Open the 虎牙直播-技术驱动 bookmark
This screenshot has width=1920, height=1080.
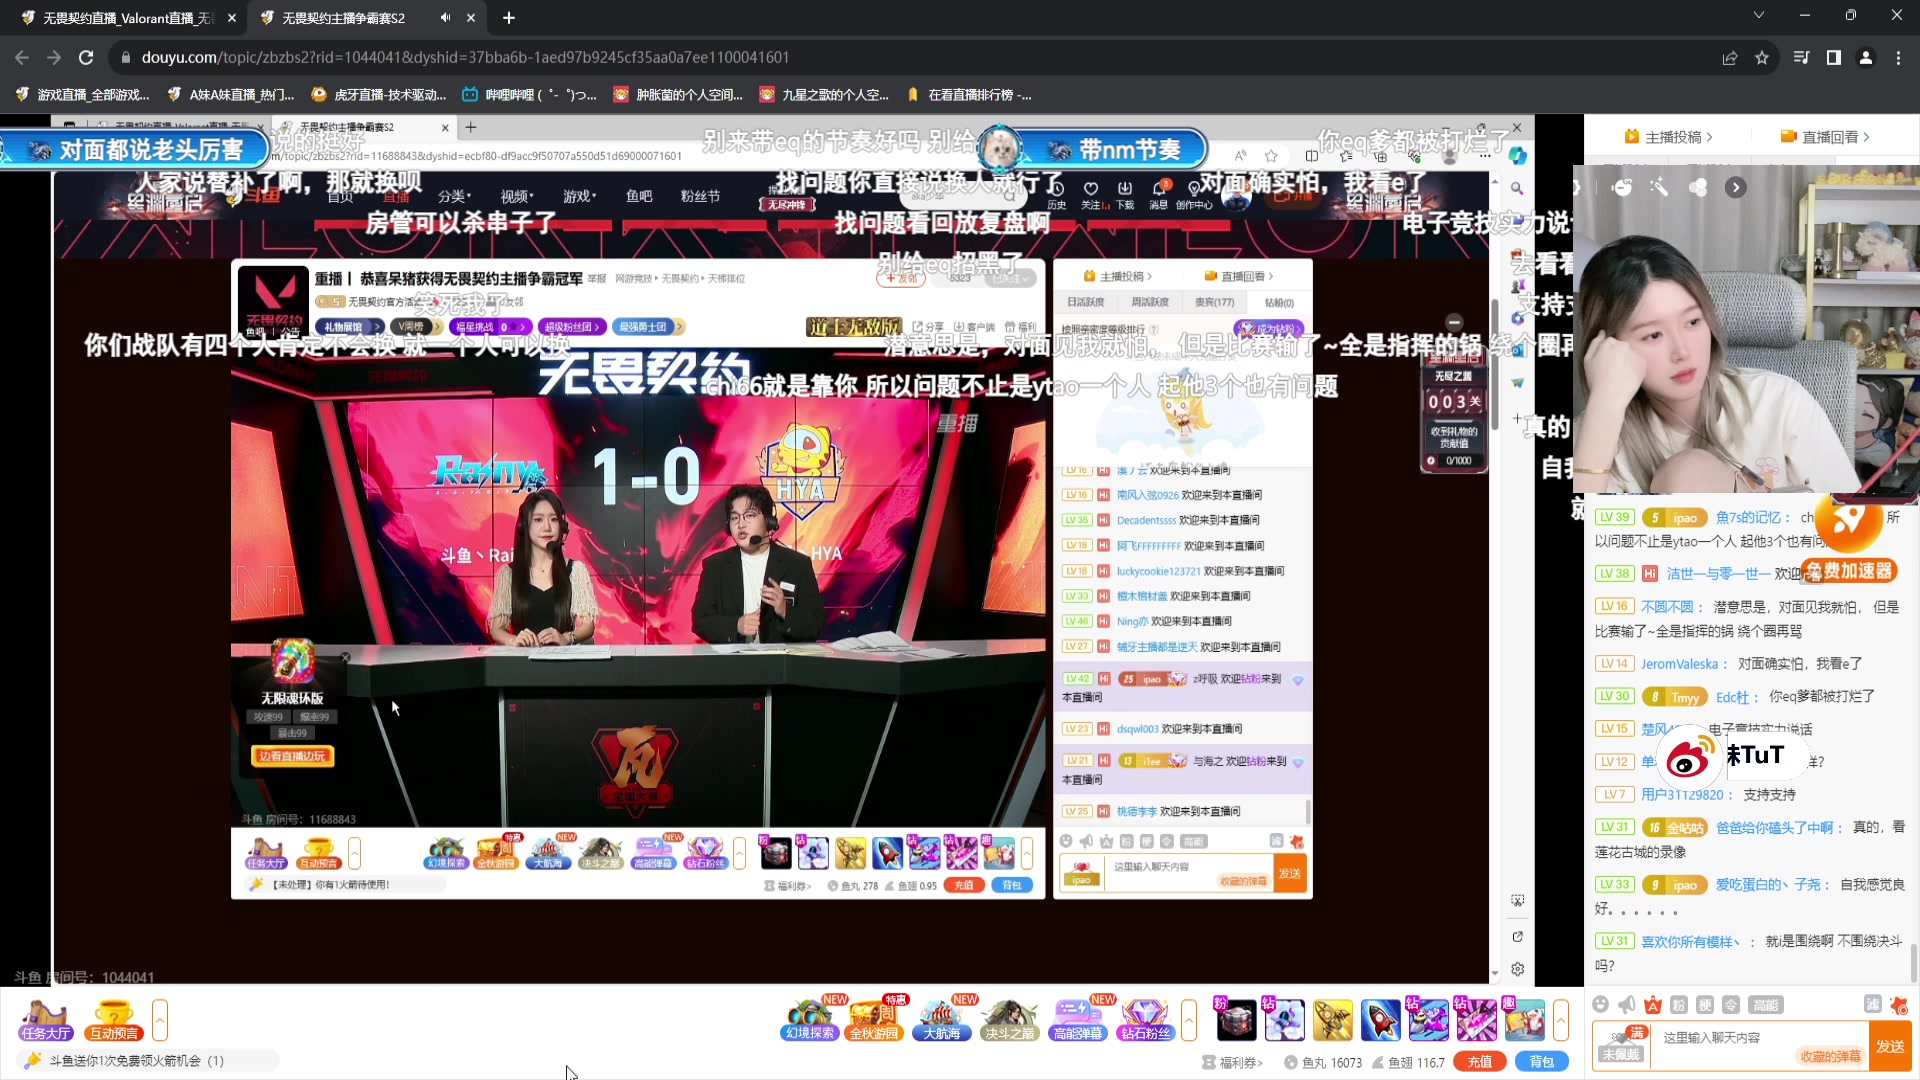378,95
